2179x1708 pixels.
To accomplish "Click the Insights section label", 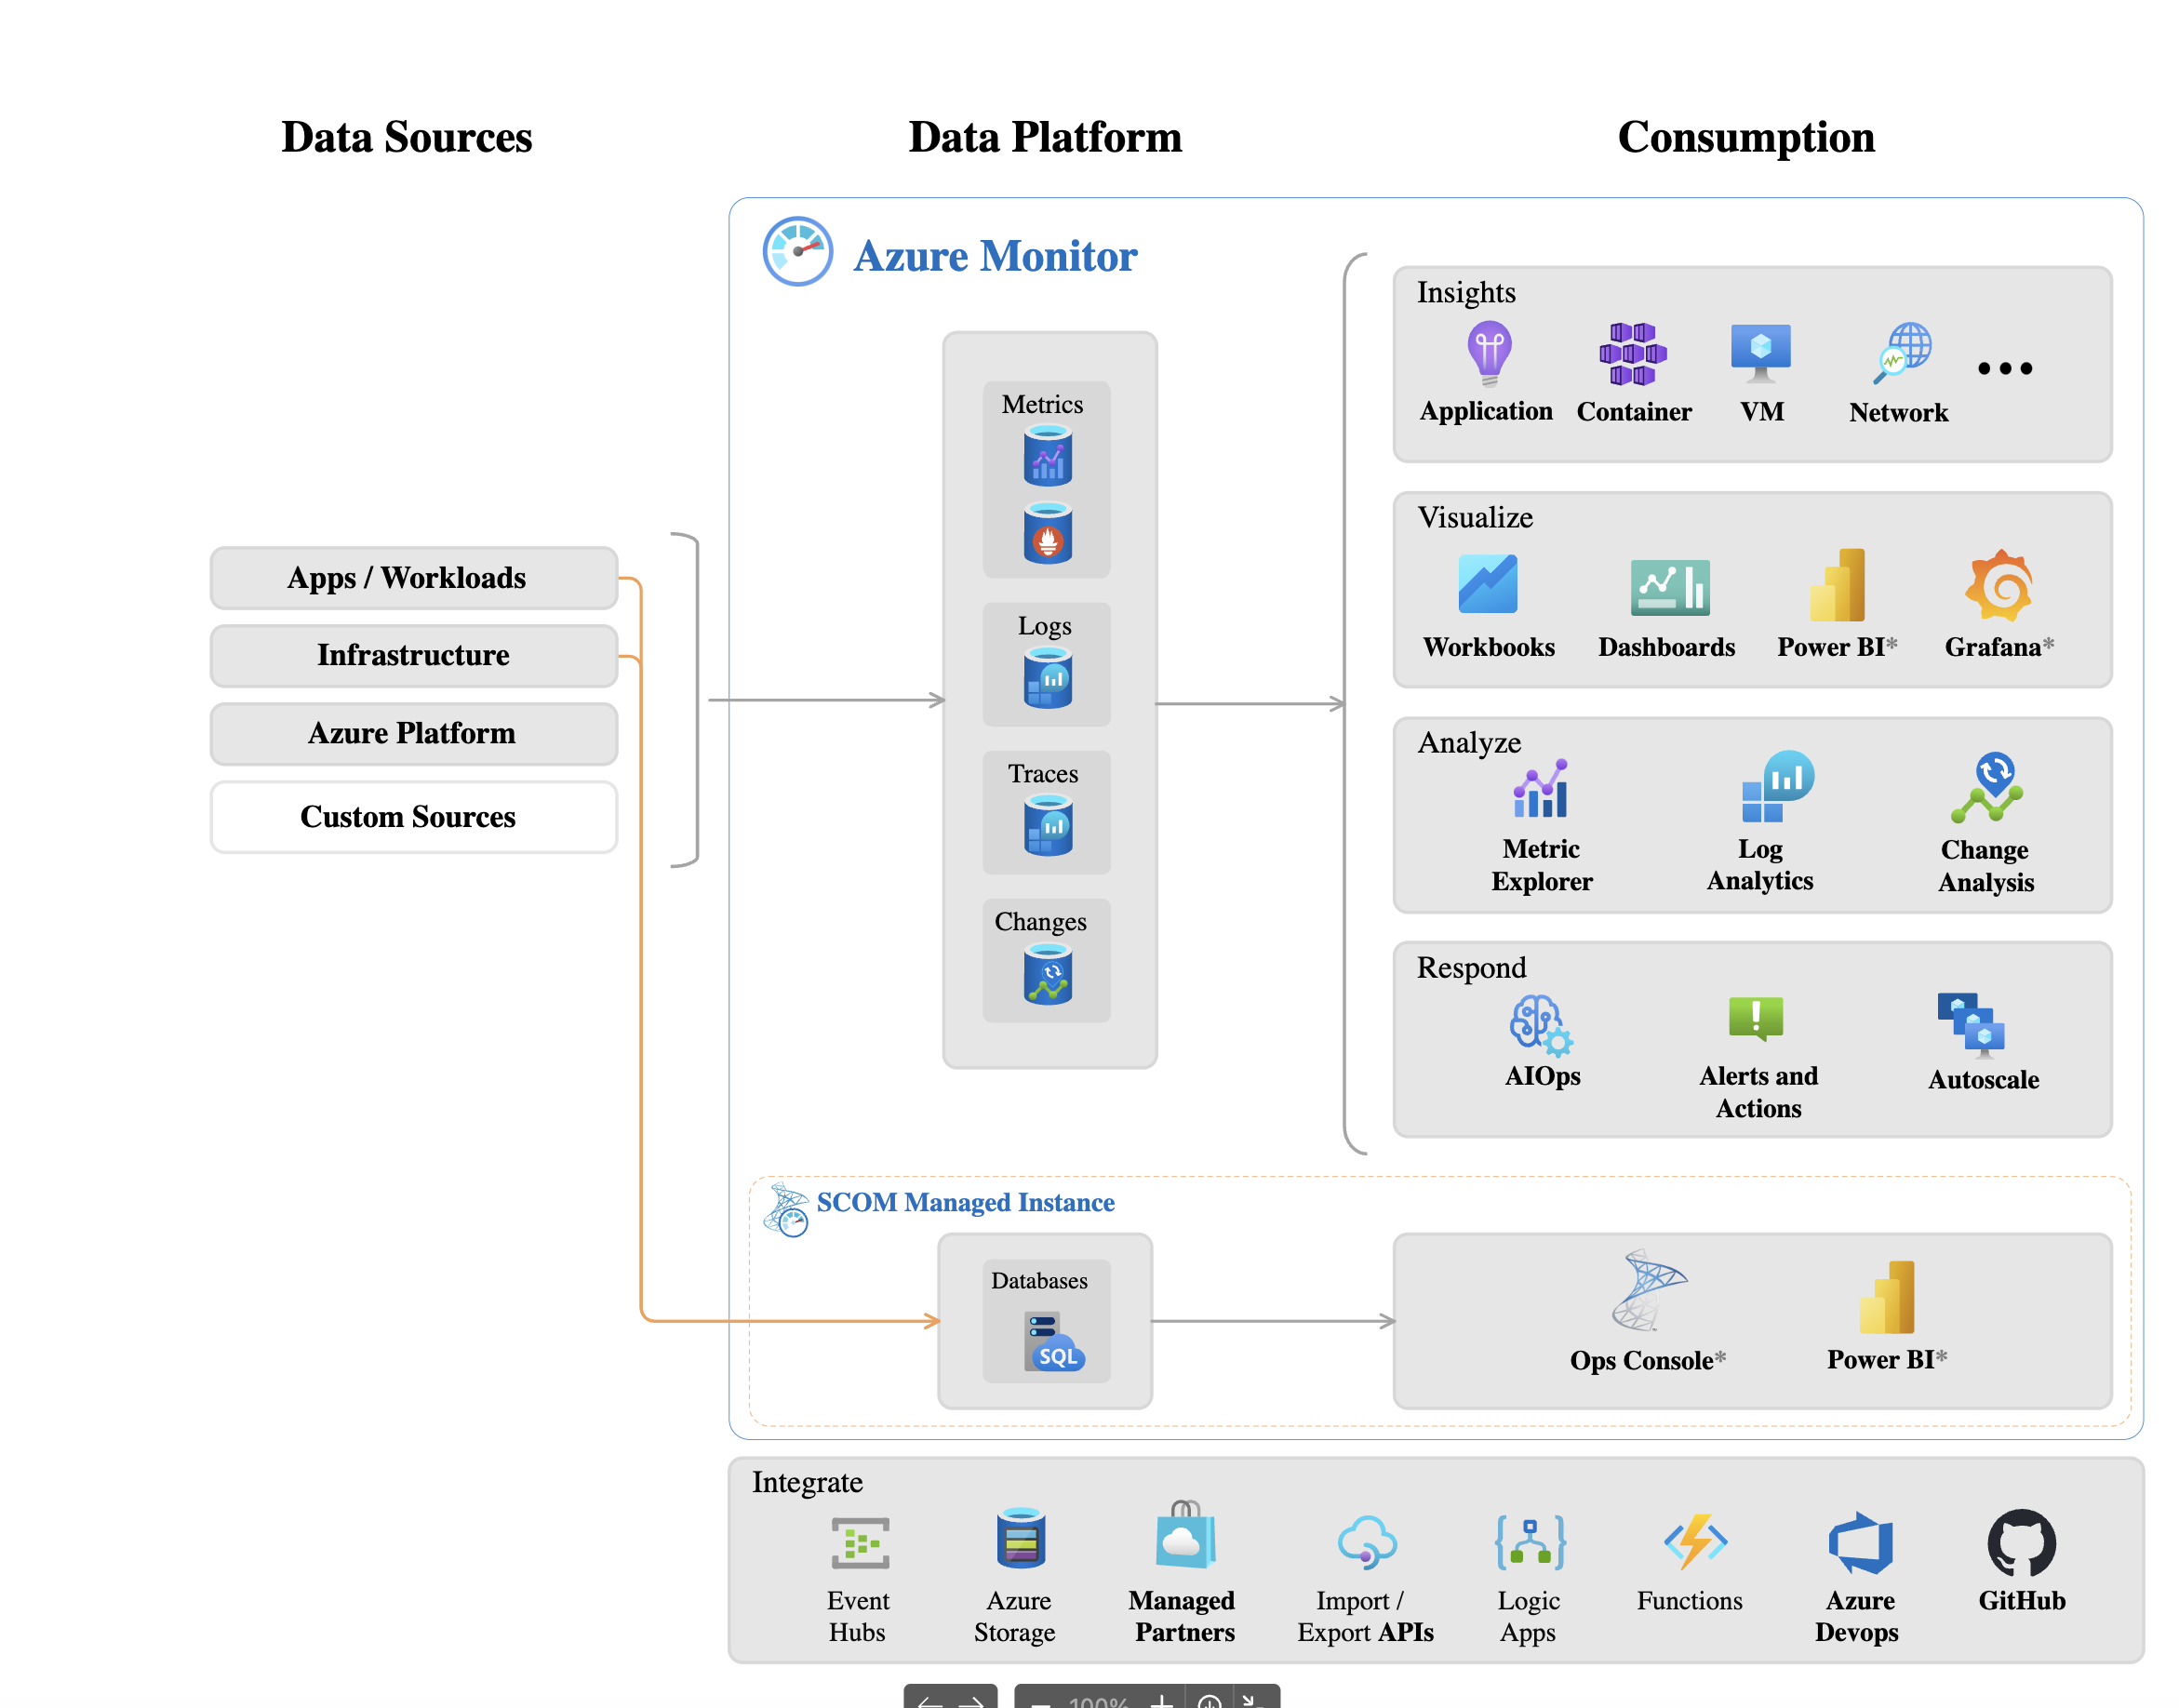I will (1465, 292).
